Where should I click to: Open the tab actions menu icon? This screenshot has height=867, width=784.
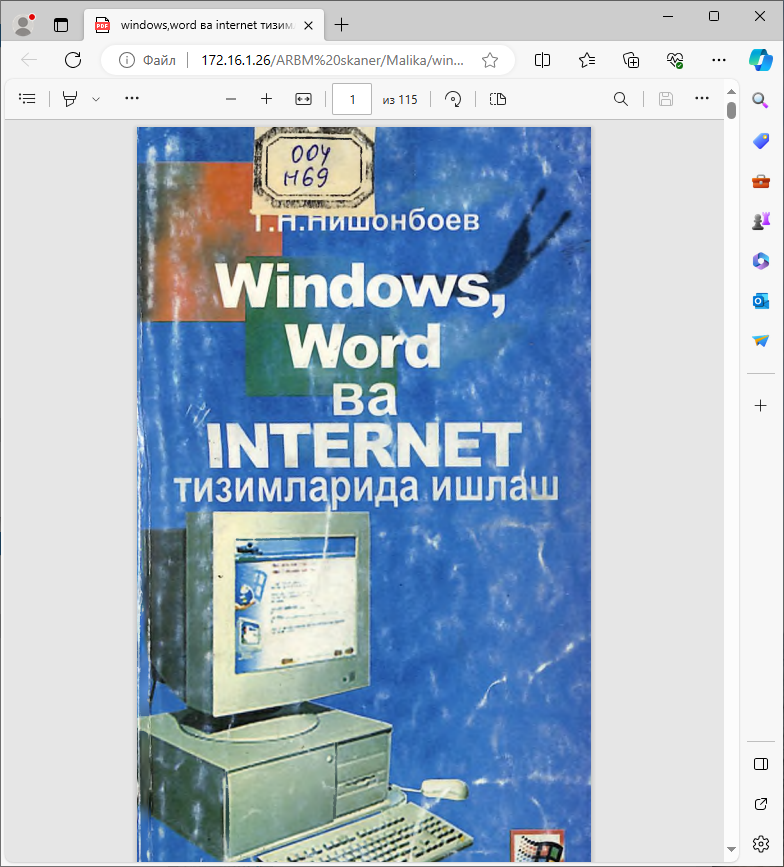[x=61, y=25]
